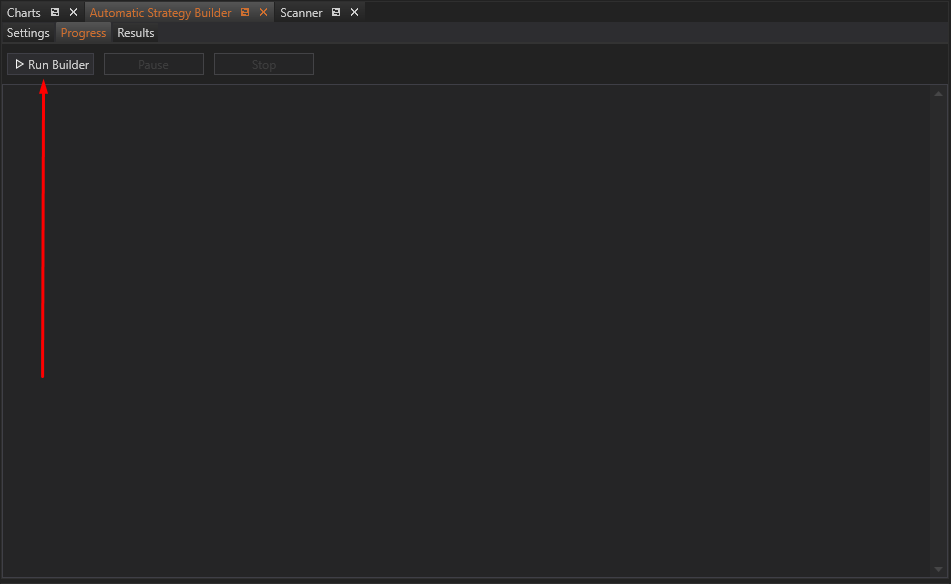The height and width of the screenshot is (584, 951).
Task: Click the scrollbar down arrow
Action: tap(938, 570)
